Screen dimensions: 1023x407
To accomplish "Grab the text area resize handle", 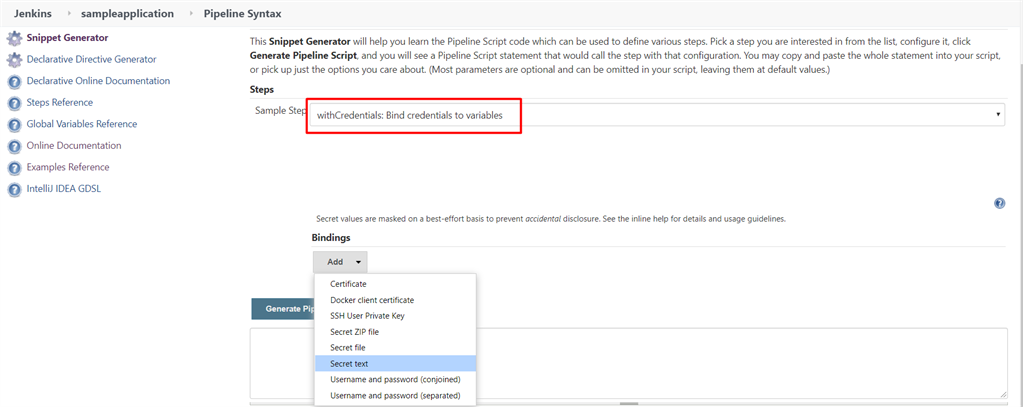I will click(x=1003, y=394).
